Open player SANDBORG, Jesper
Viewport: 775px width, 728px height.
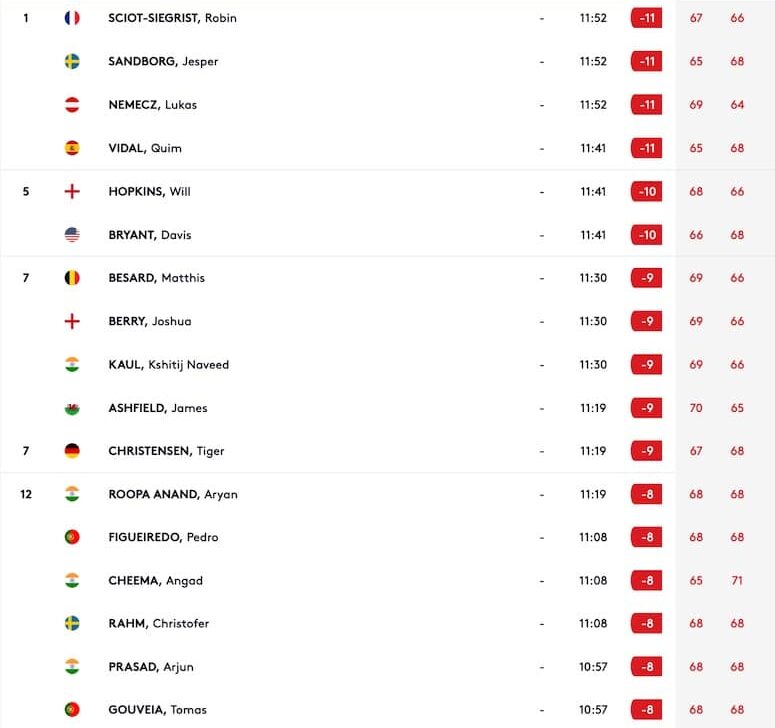point(163,61)
